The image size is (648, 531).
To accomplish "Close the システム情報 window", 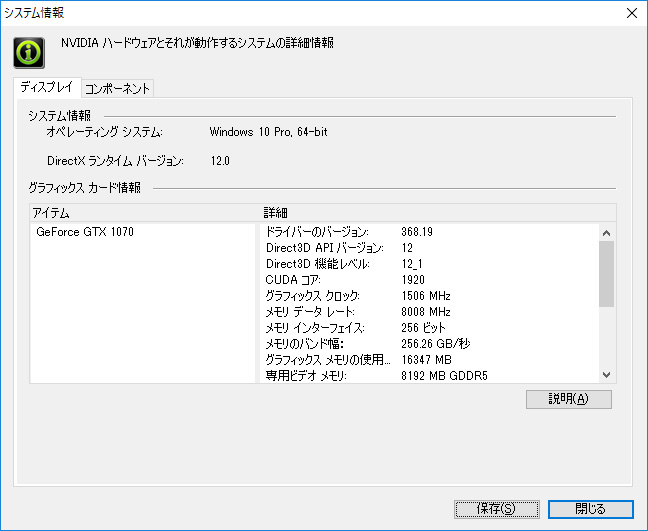I will click(631, 13).
